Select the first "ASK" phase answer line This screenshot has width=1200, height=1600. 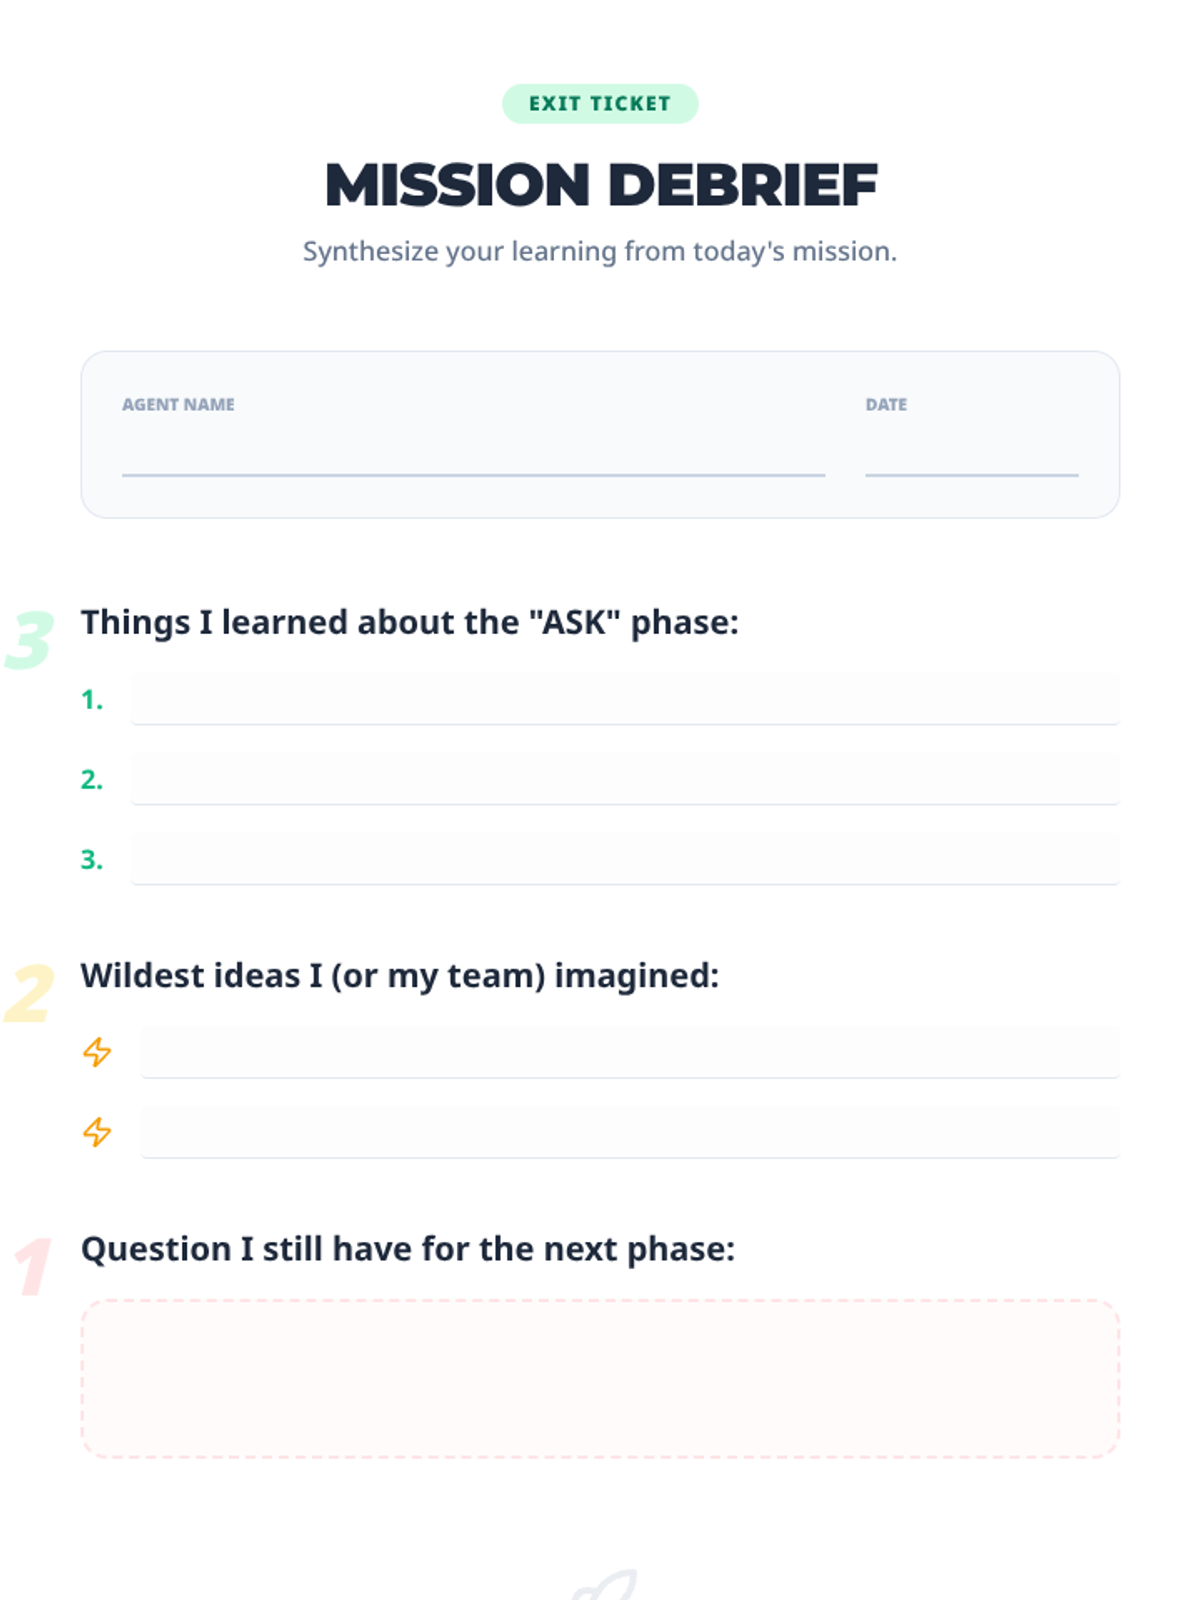624,698
